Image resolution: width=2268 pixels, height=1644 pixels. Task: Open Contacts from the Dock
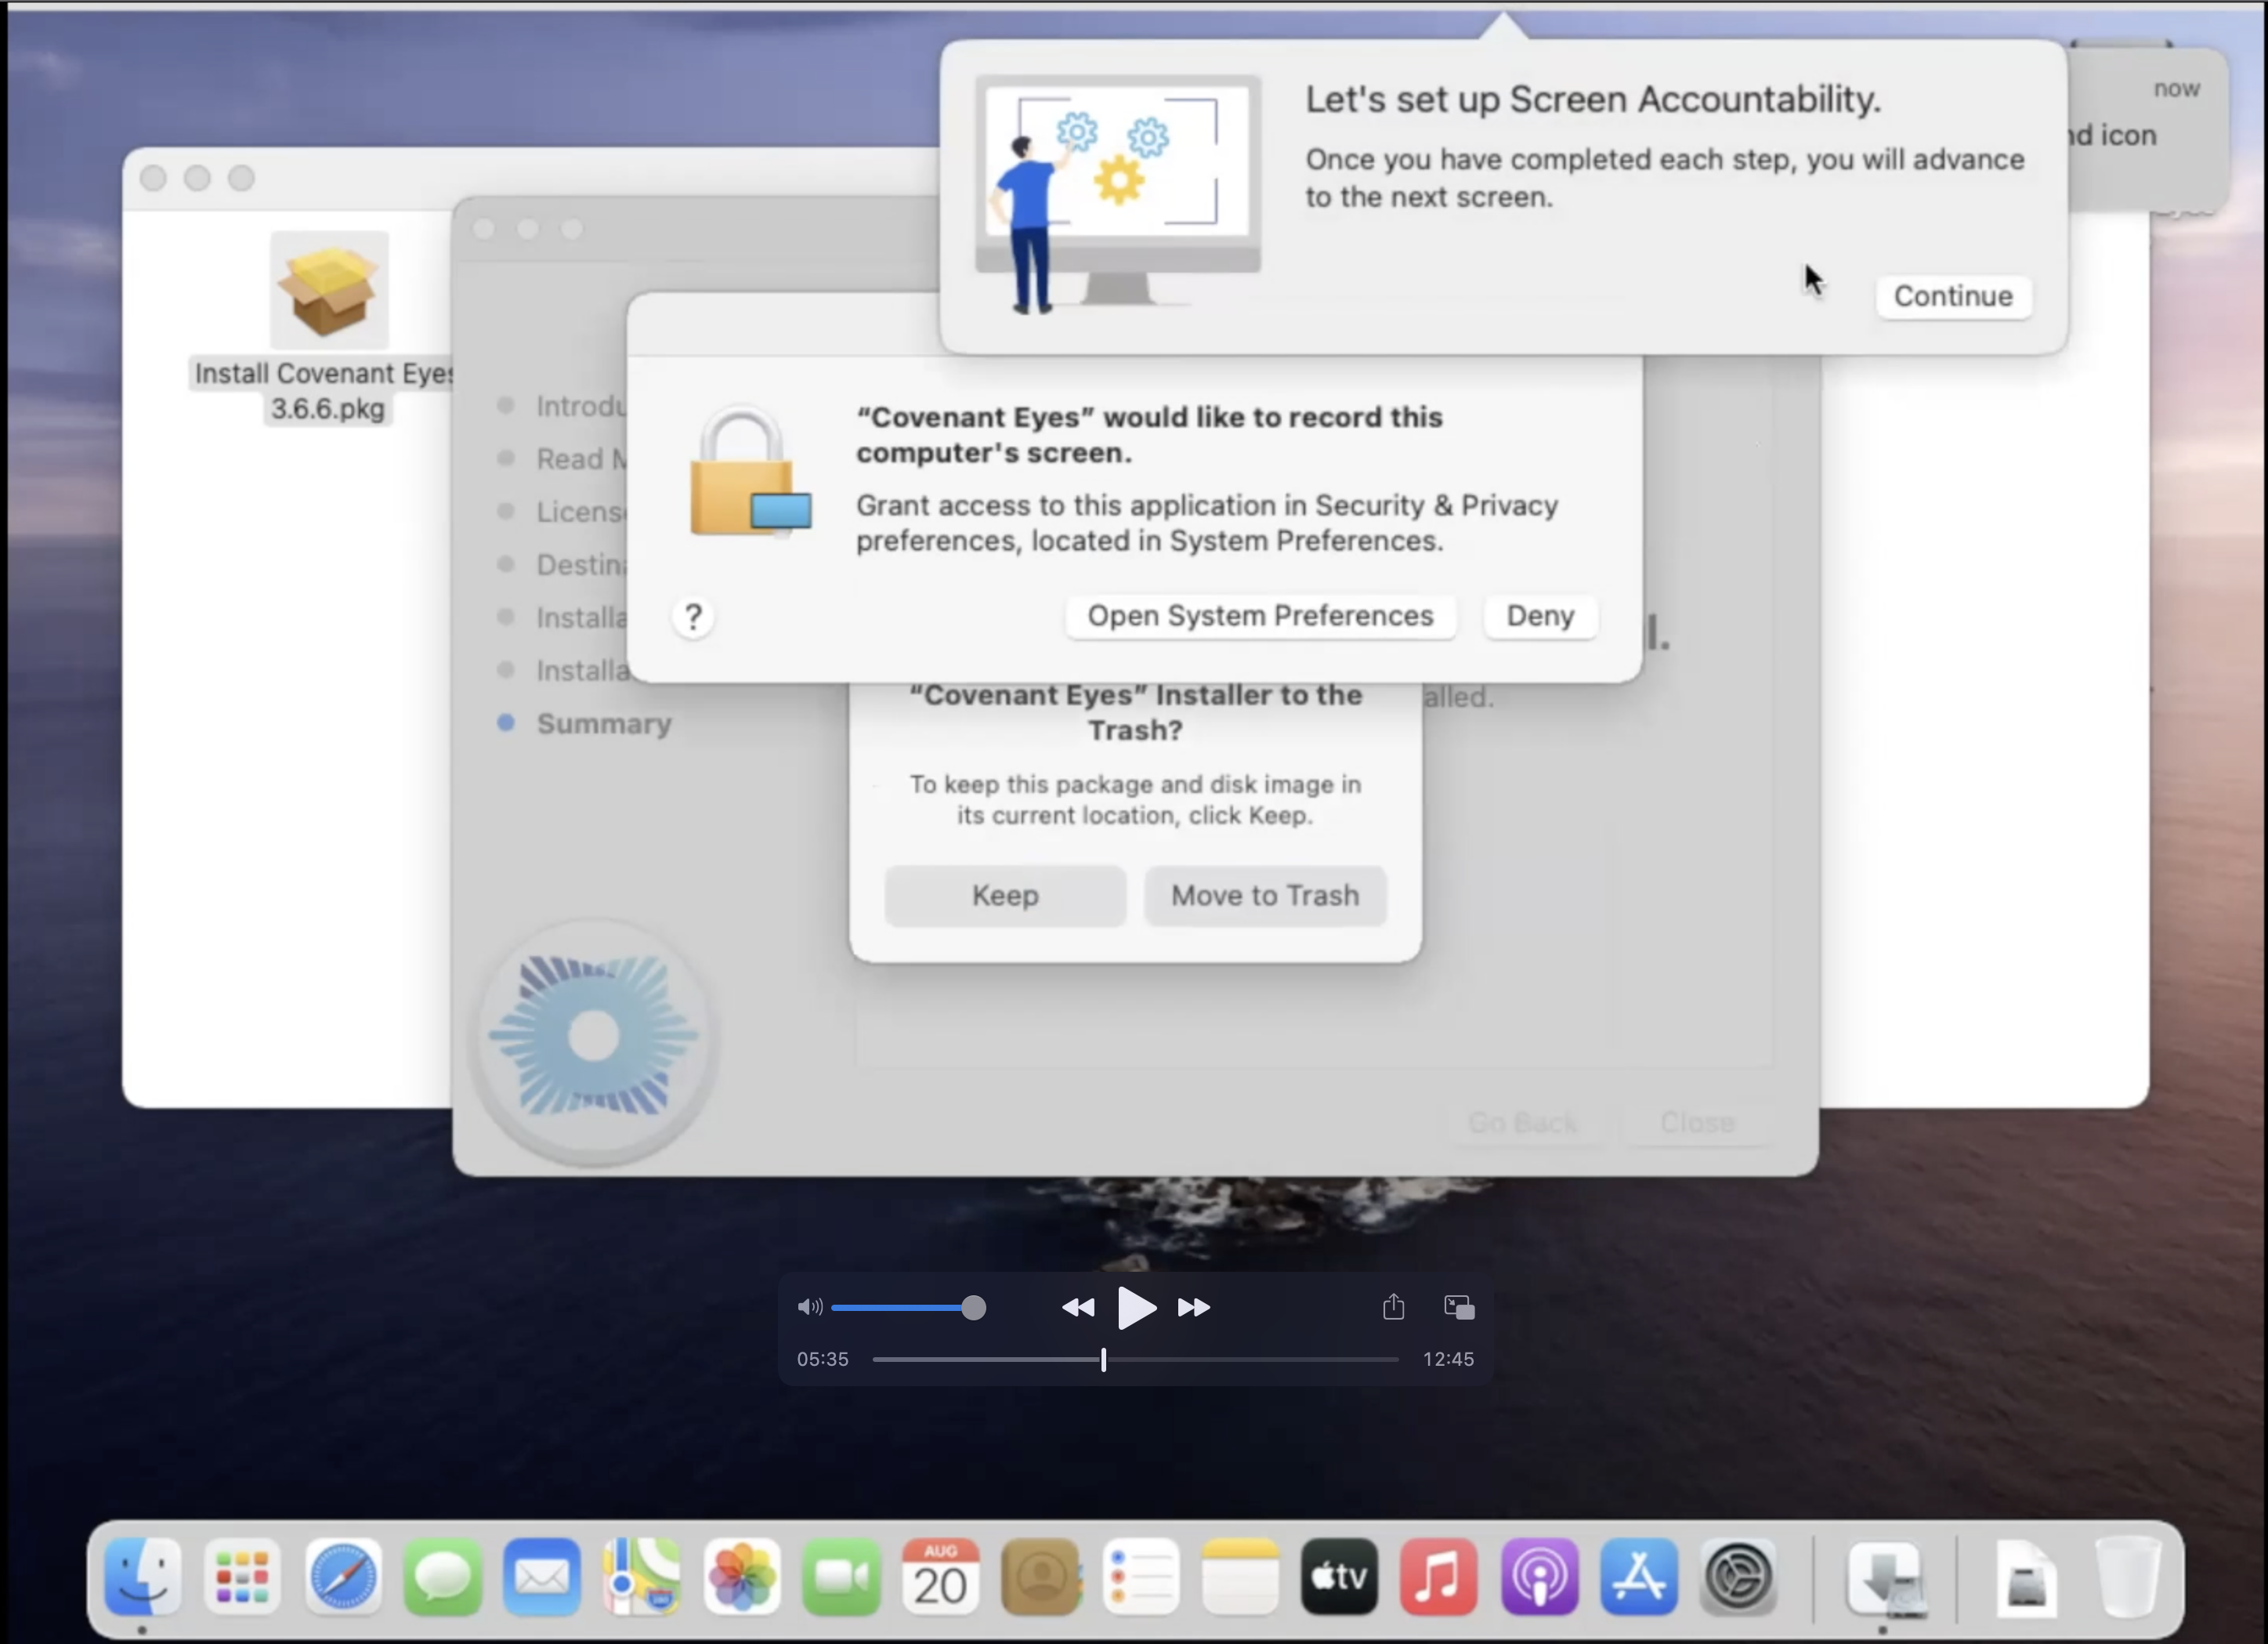[1040, 1577]
